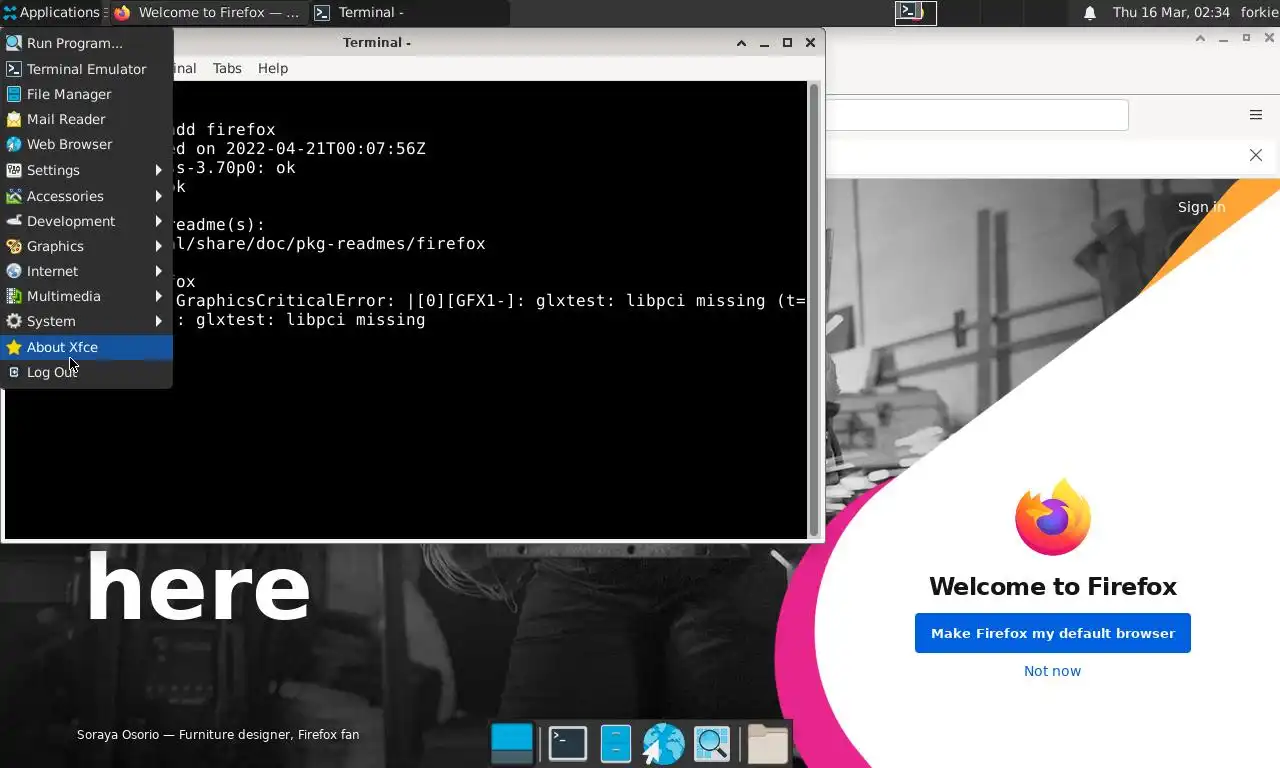The image size is (1280, 768).
Task: Open Web Browser menu entry
Action: pos(87,144)
